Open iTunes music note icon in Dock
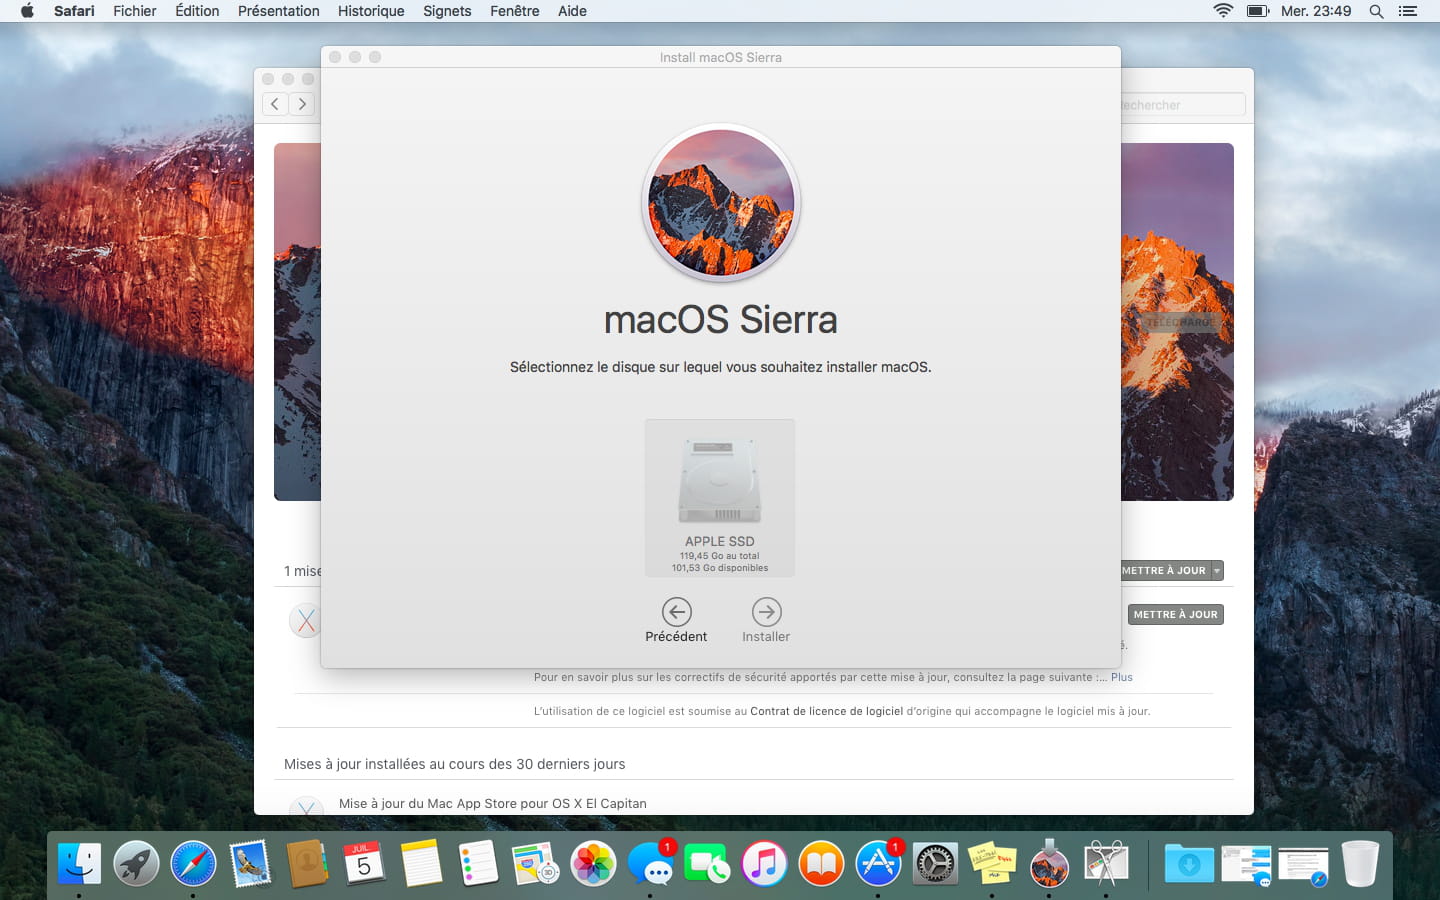The image size is (1440, 900). (764, 863)
